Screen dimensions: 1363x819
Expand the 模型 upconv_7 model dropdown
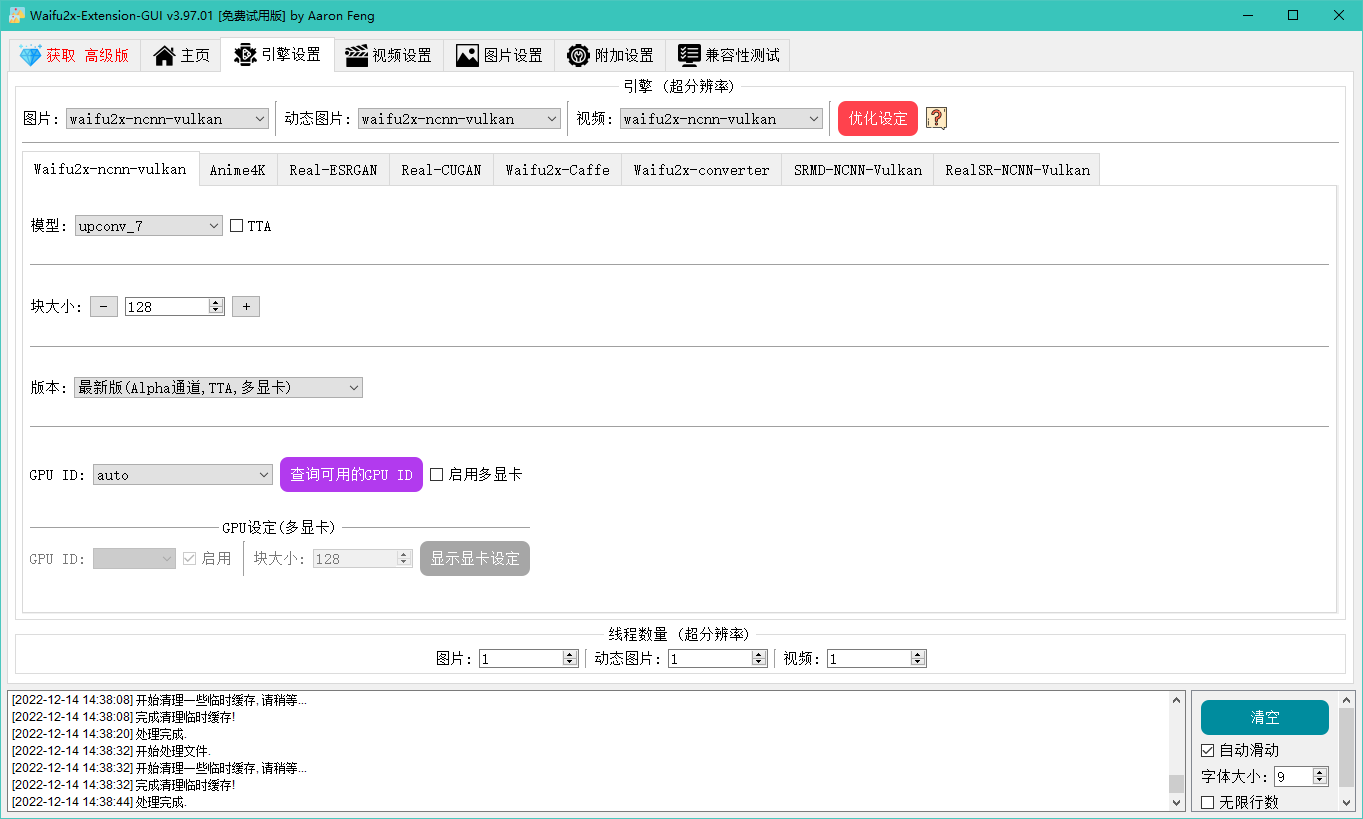[x=149, y=226]
